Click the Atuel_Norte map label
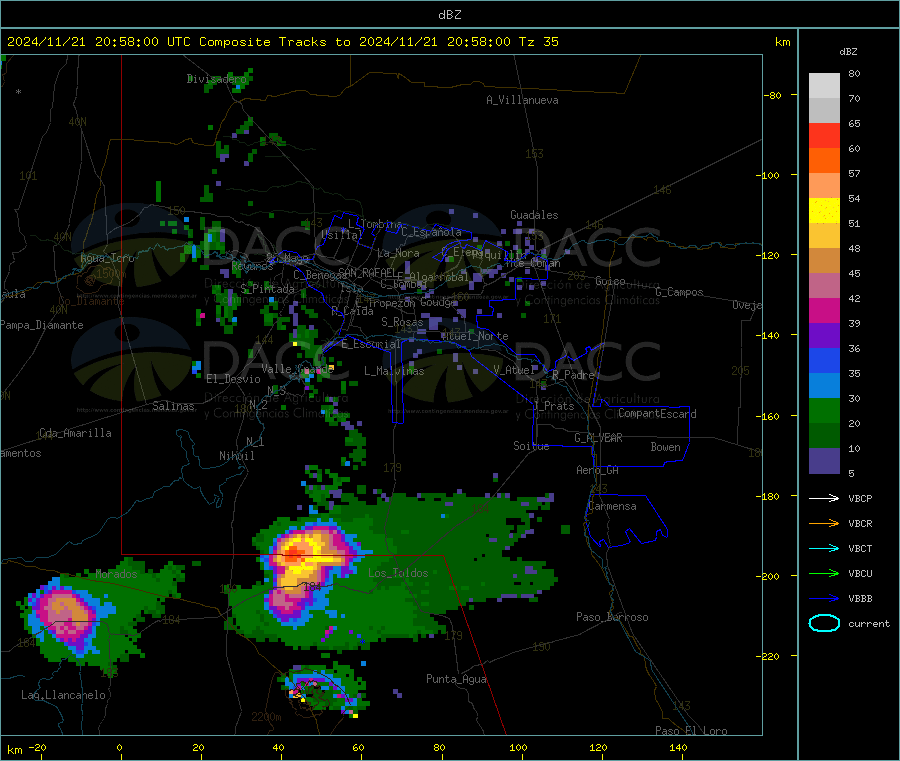Viewport: 900px width, 761px height. 474,336
